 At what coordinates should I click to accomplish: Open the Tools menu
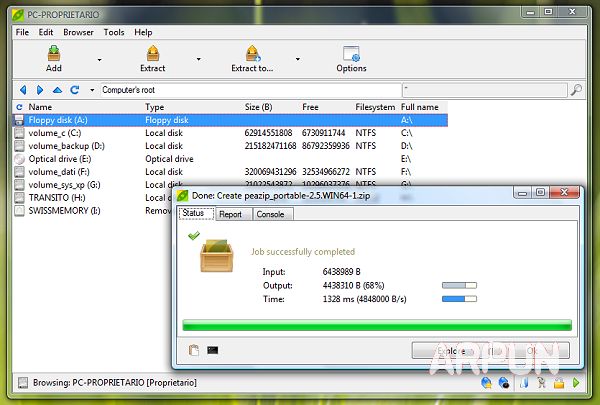[114, 32]
